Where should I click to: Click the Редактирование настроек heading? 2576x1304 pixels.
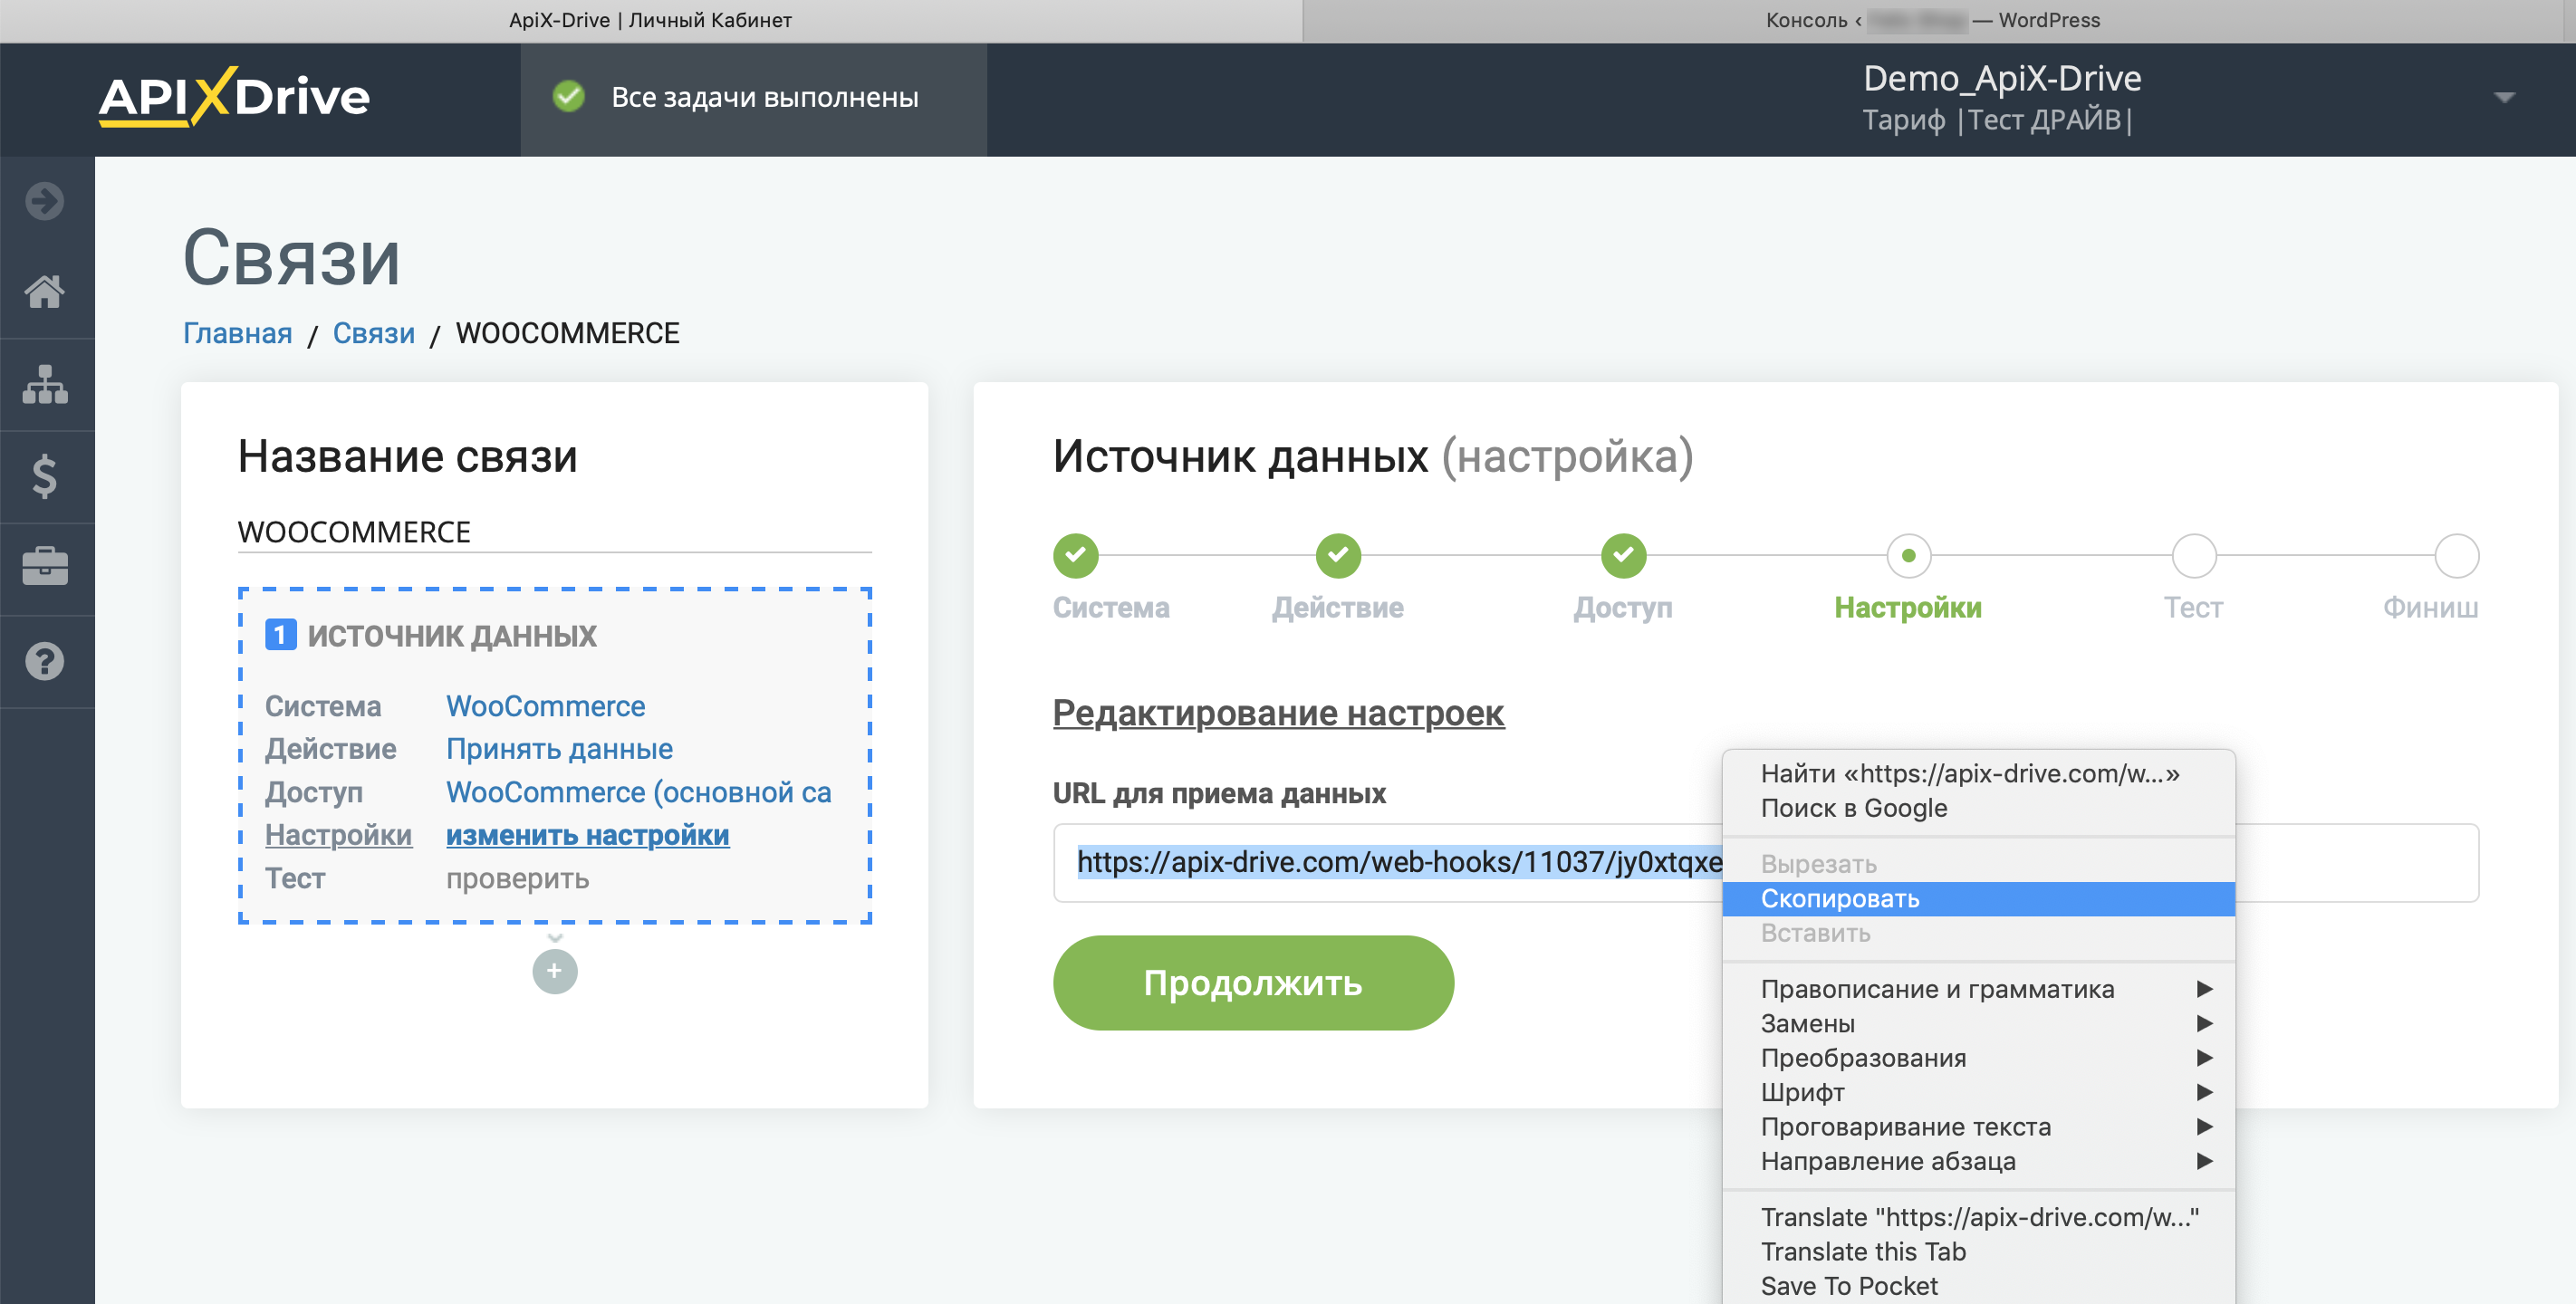[x=1278, y=713]
